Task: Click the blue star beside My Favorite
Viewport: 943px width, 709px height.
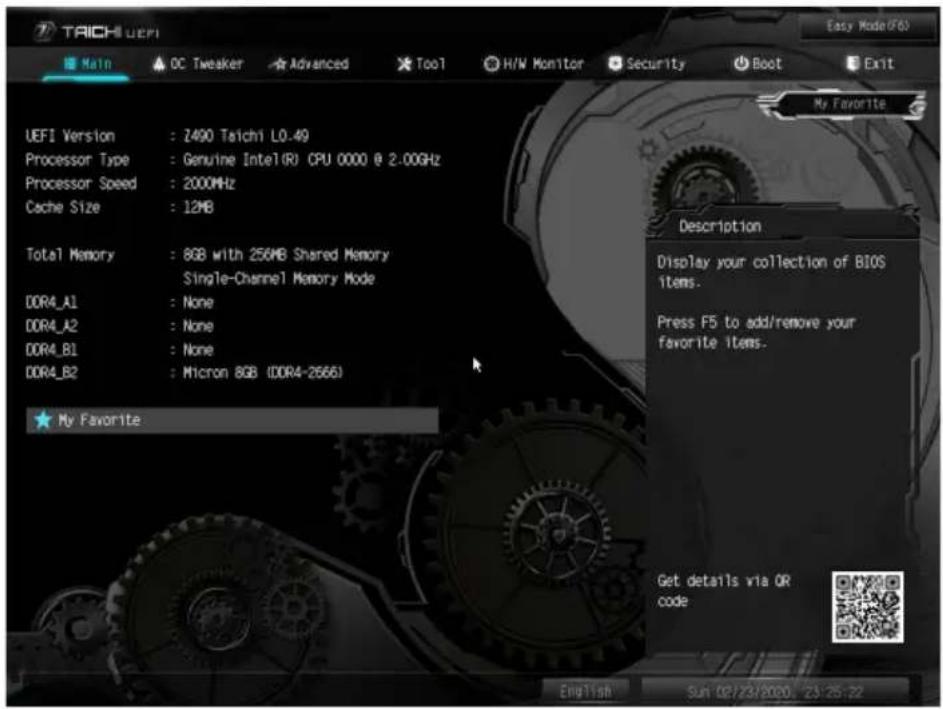Action: (x=43, y=420)
